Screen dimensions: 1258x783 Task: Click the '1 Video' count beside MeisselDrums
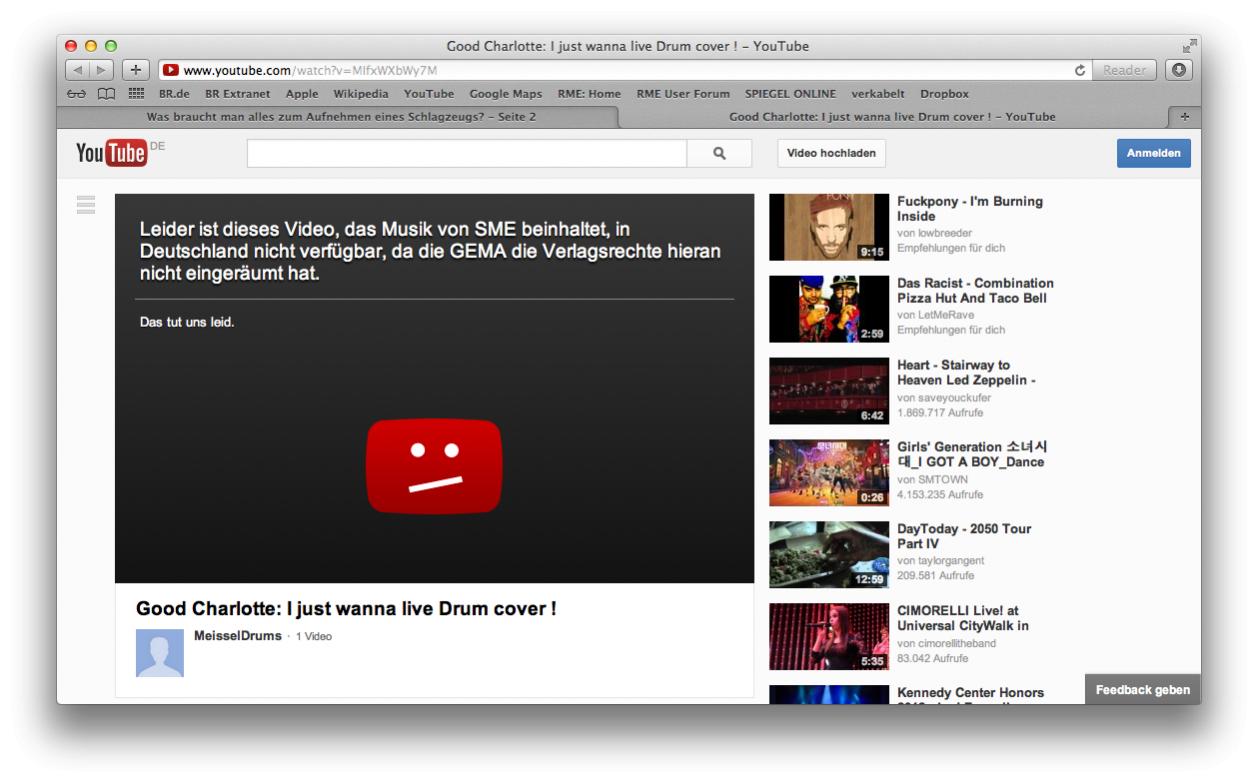(313, 637)
